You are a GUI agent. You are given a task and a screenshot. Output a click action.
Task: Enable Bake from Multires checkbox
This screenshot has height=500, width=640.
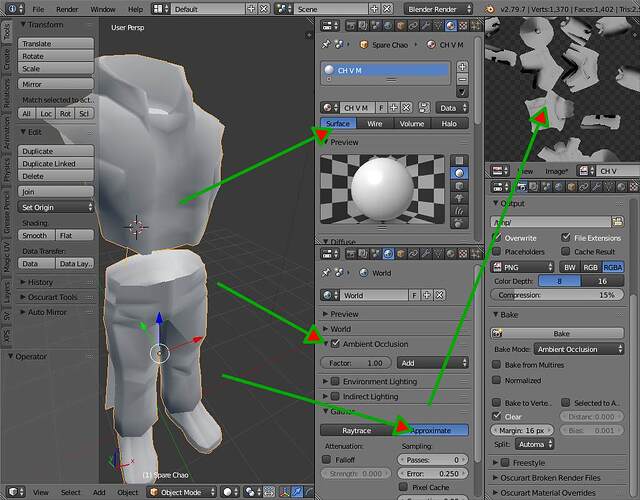(497, 364)
